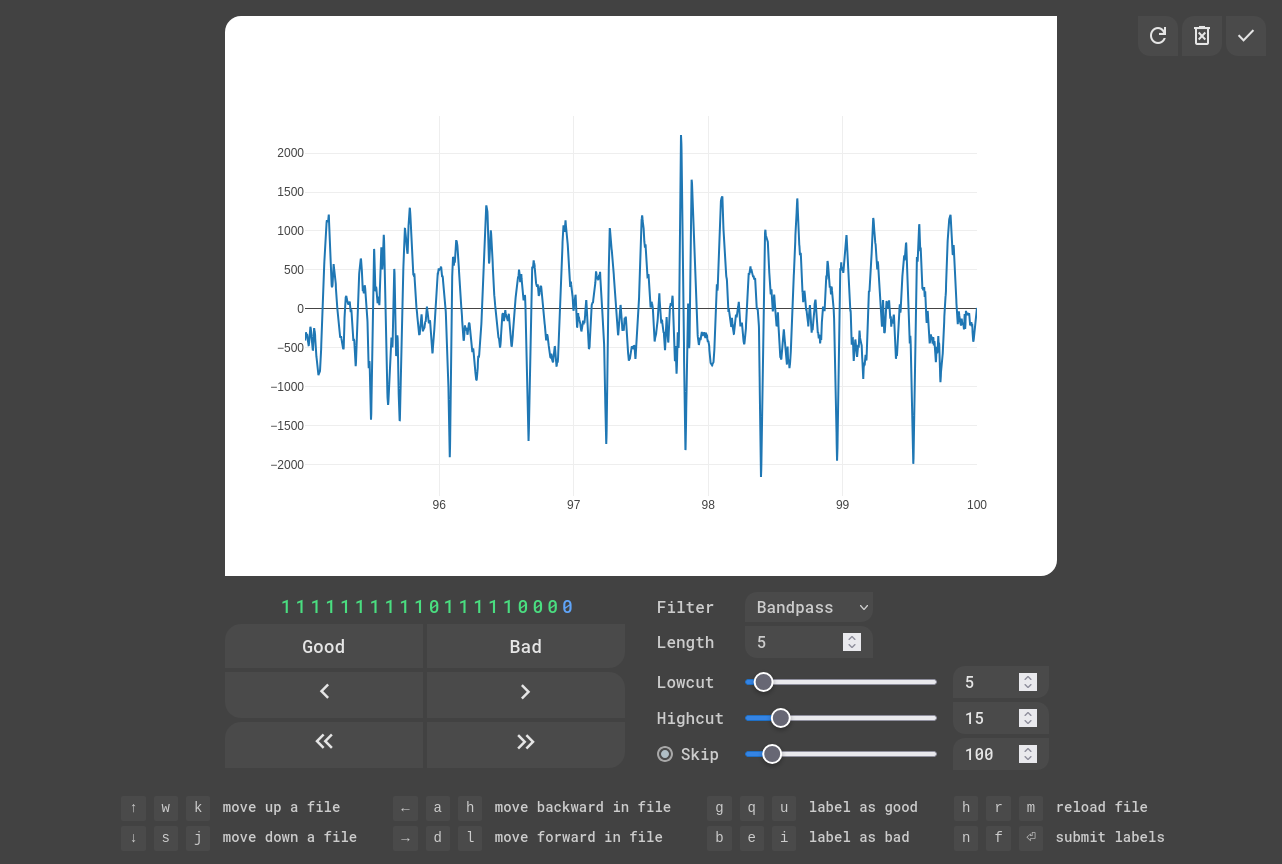Click the Lowcut value stepper arrows
Screen dimensions: 1282x864
1027,682
